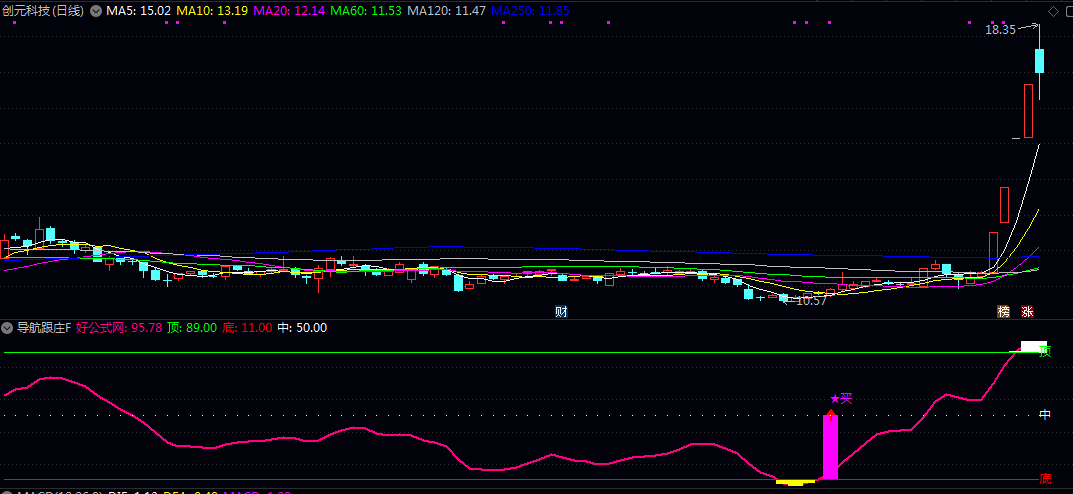Click the 导航跟庄F indicator name

pyautogui.click(x=43, y=327)
